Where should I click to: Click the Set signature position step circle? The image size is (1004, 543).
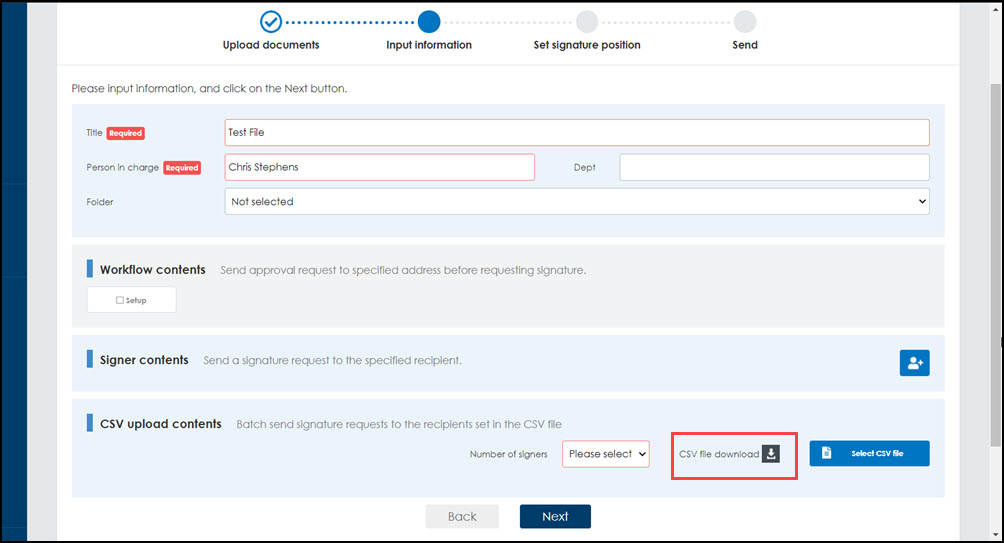point(587,22)
